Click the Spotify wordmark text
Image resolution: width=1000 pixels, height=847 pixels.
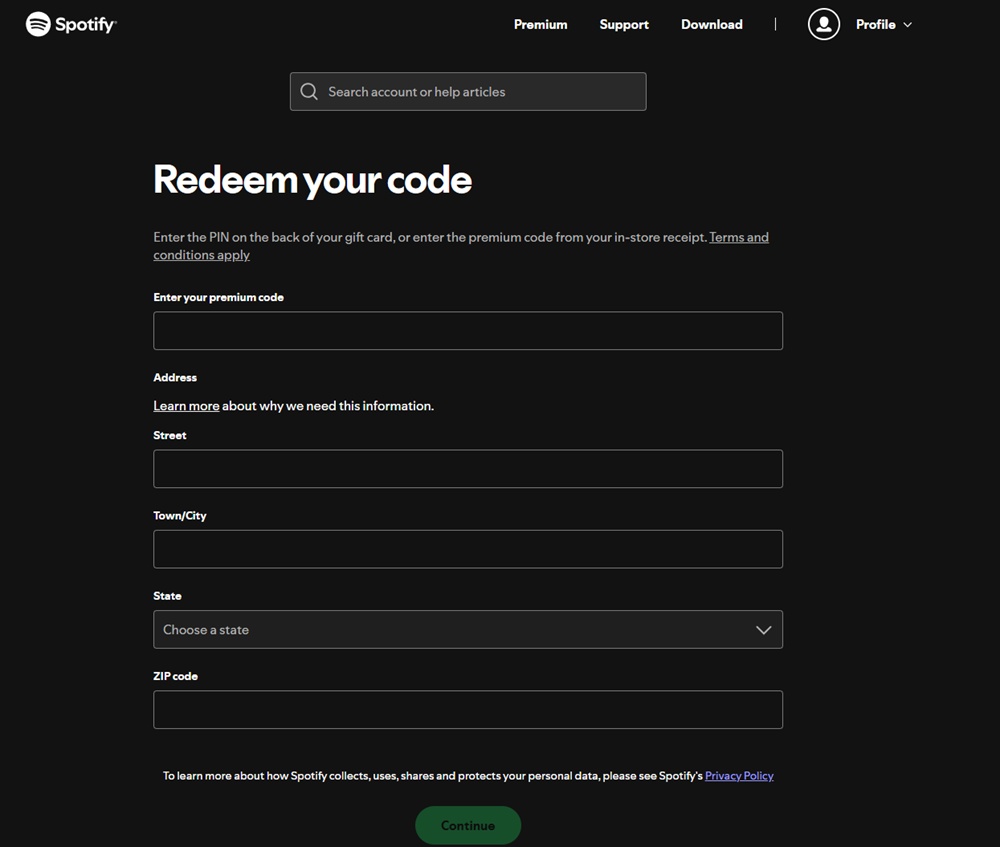(x=85, y=25)
